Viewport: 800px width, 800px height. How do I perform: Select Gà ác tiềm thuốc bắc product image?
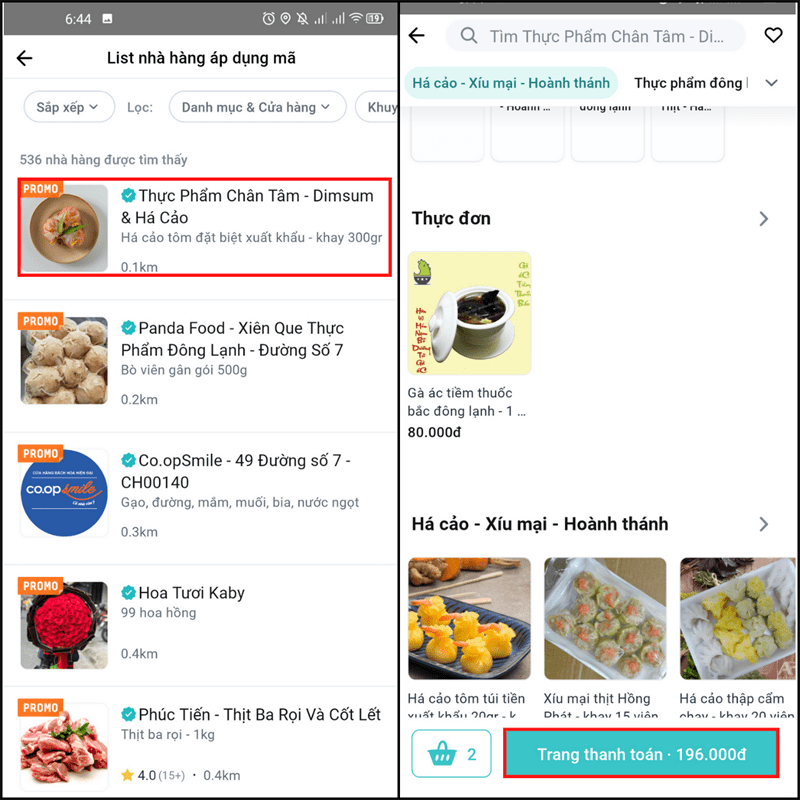469,313
